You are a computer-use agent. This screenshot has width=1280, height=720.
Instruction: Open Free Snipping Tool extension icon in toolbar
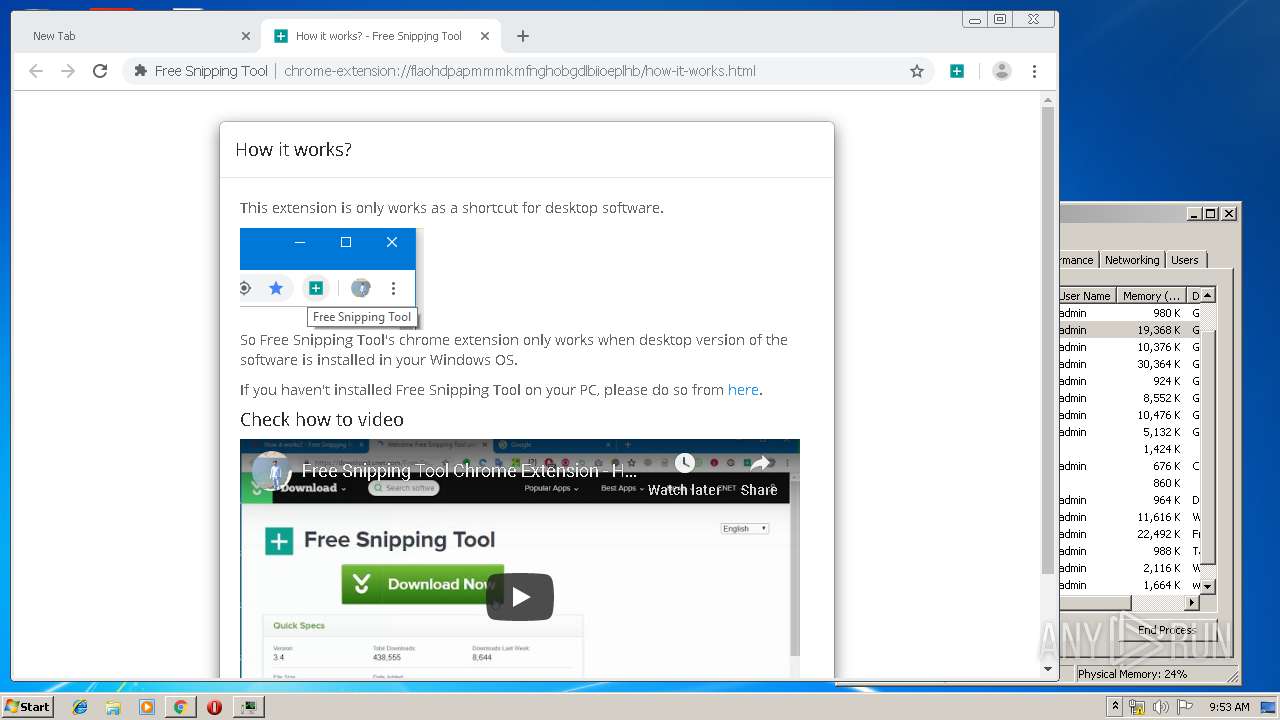[x=957, y=71]
